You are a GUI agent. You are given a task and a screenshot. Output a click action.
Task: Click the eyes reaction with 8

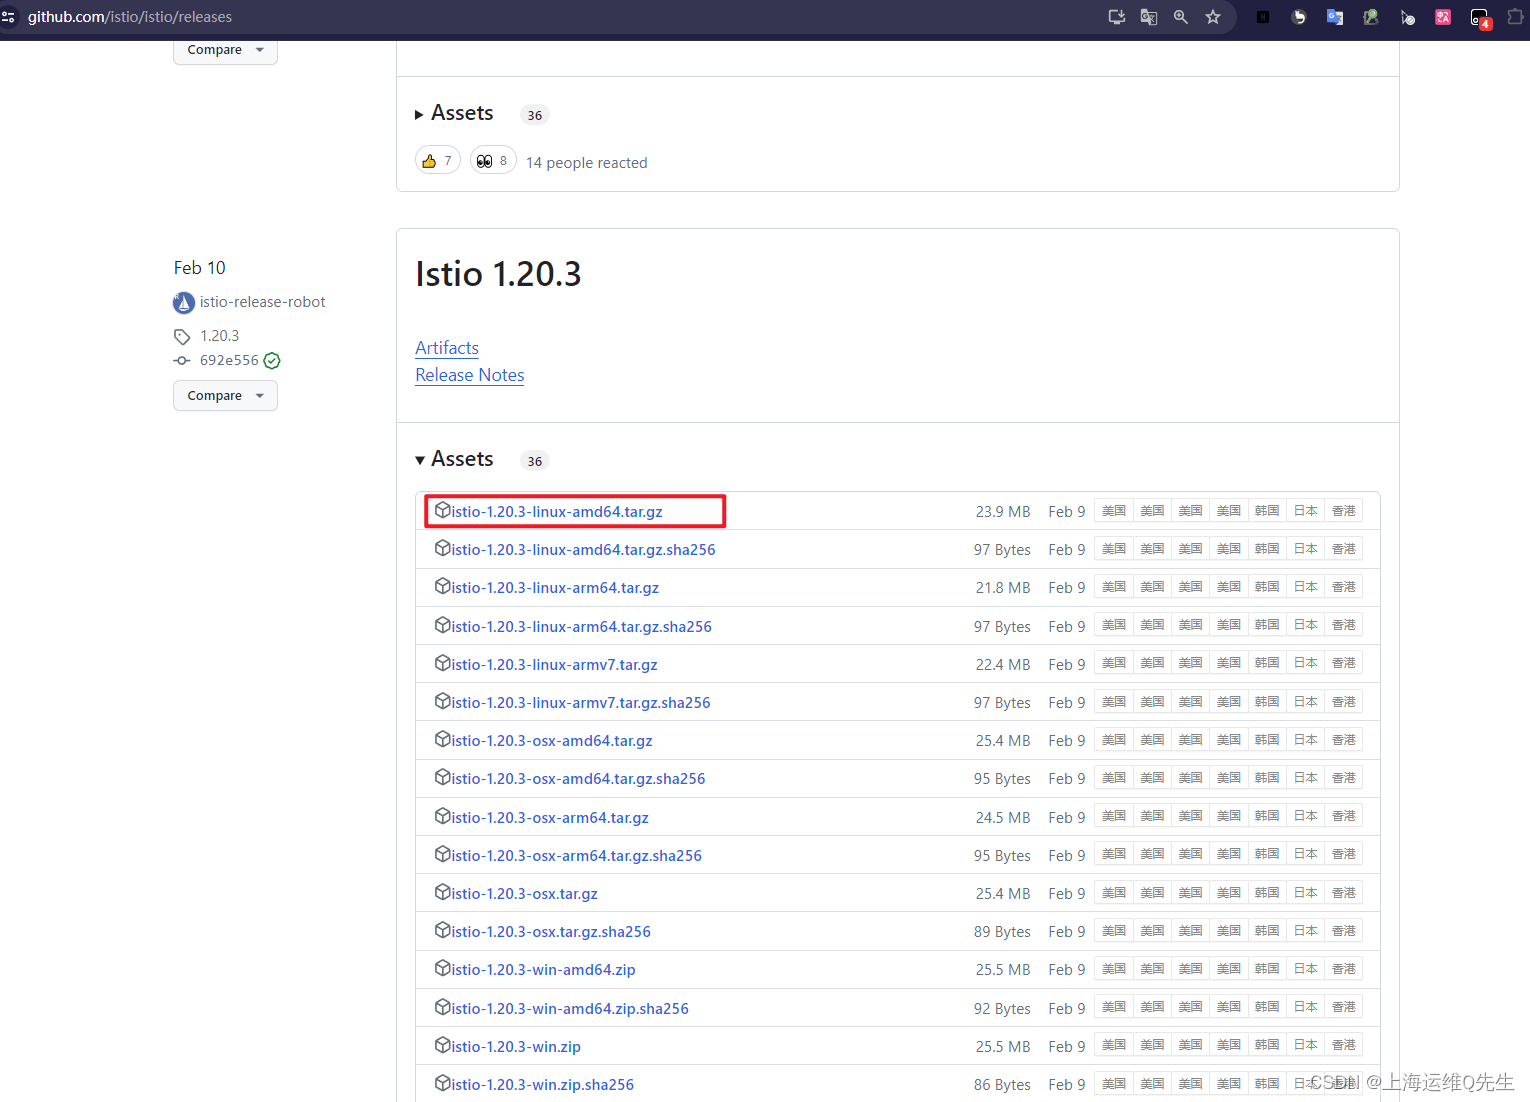(493, 161)
